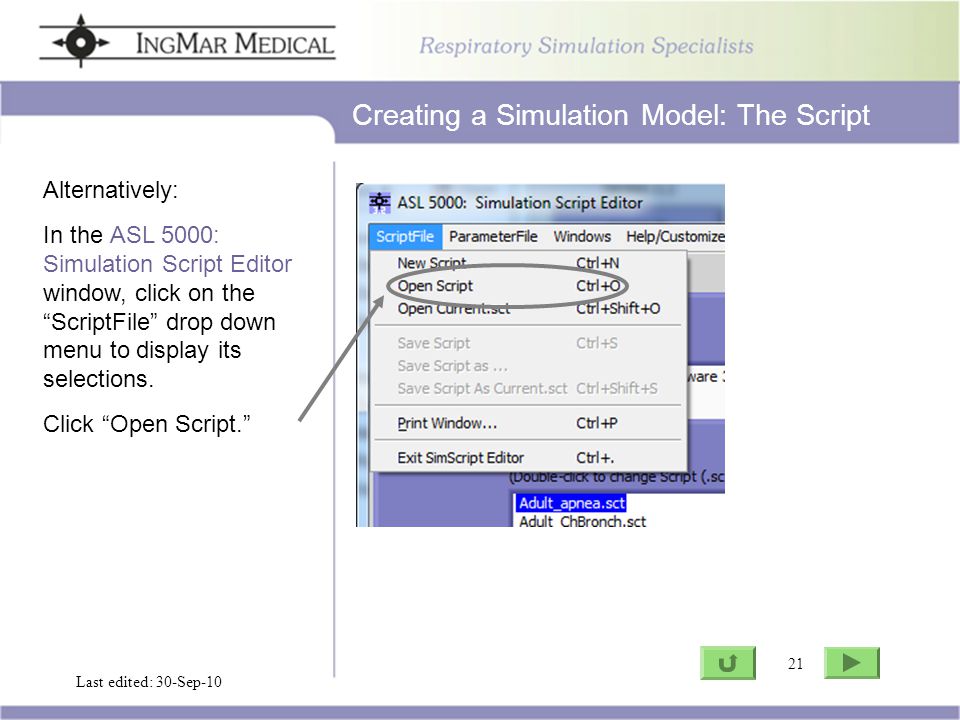This screenshot has width=960, height=720.
Task: Click the IngMar Medical compass logo
Action: [81, 42]
